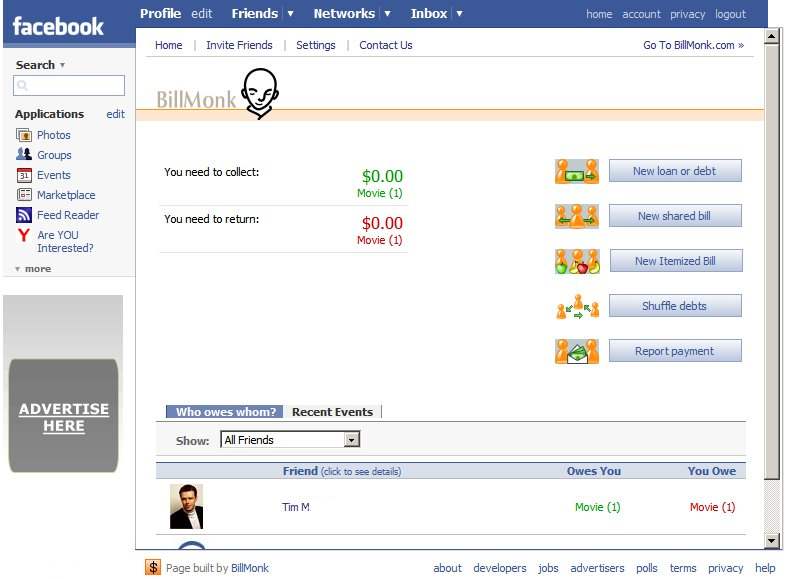The height and width of the screenshot is (579, 787).
Task: Open the developers footer link
Action: pyautogui.click(x=499, y=568)
